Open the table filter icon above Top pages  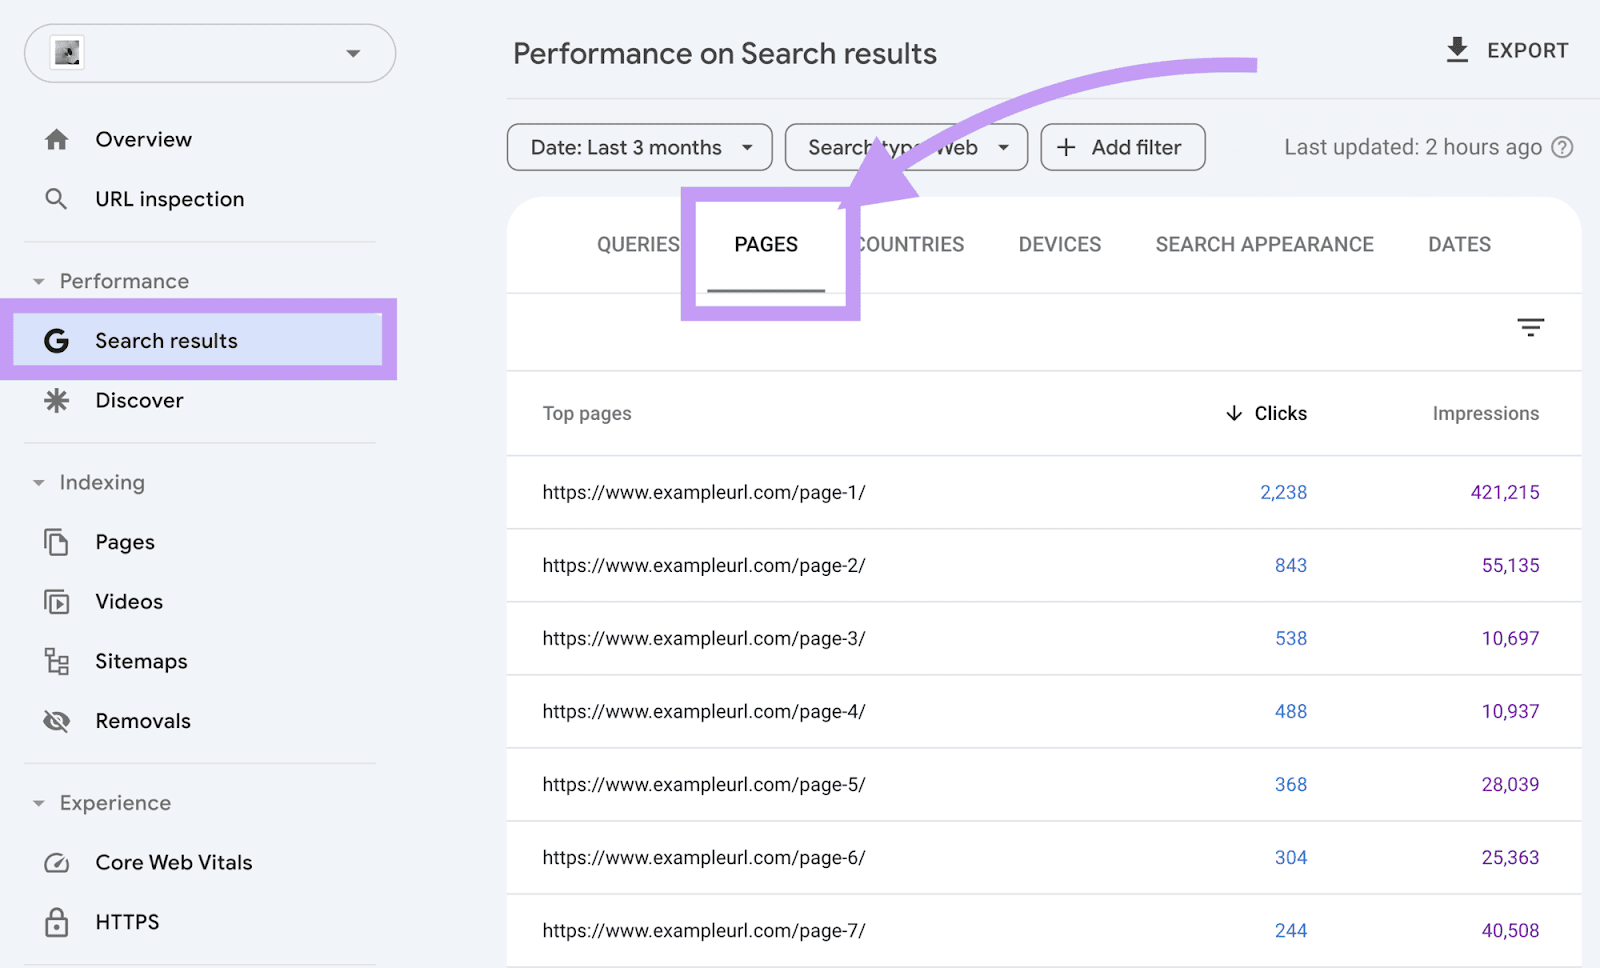pos(1530,327)
